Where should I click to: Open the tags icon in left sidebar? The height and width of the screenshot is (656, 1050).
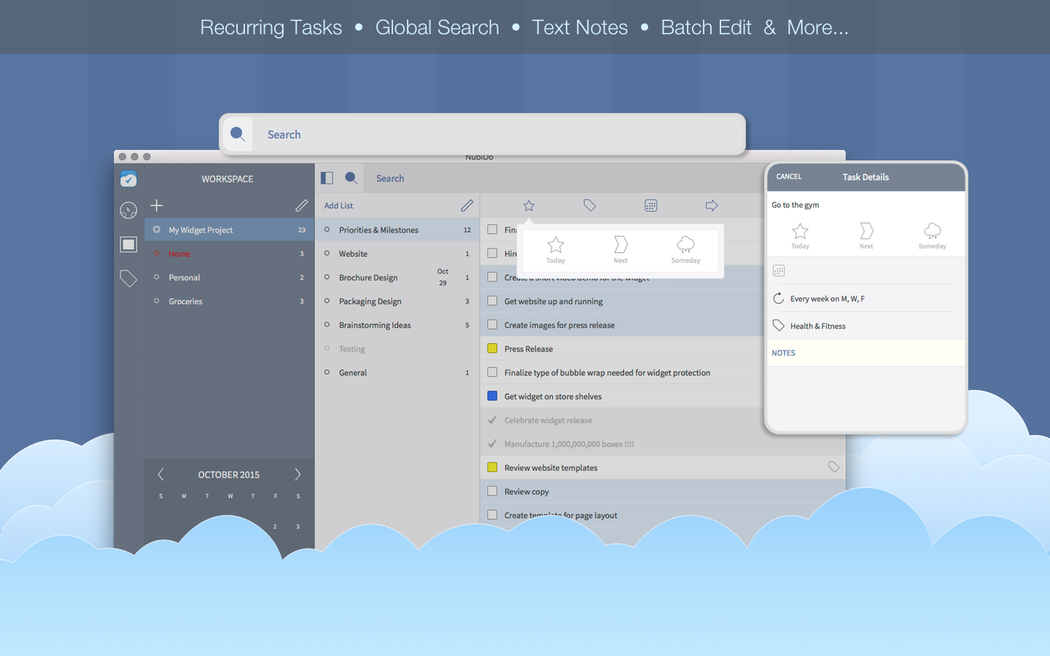pyautogui.click(x=128, y=279)
